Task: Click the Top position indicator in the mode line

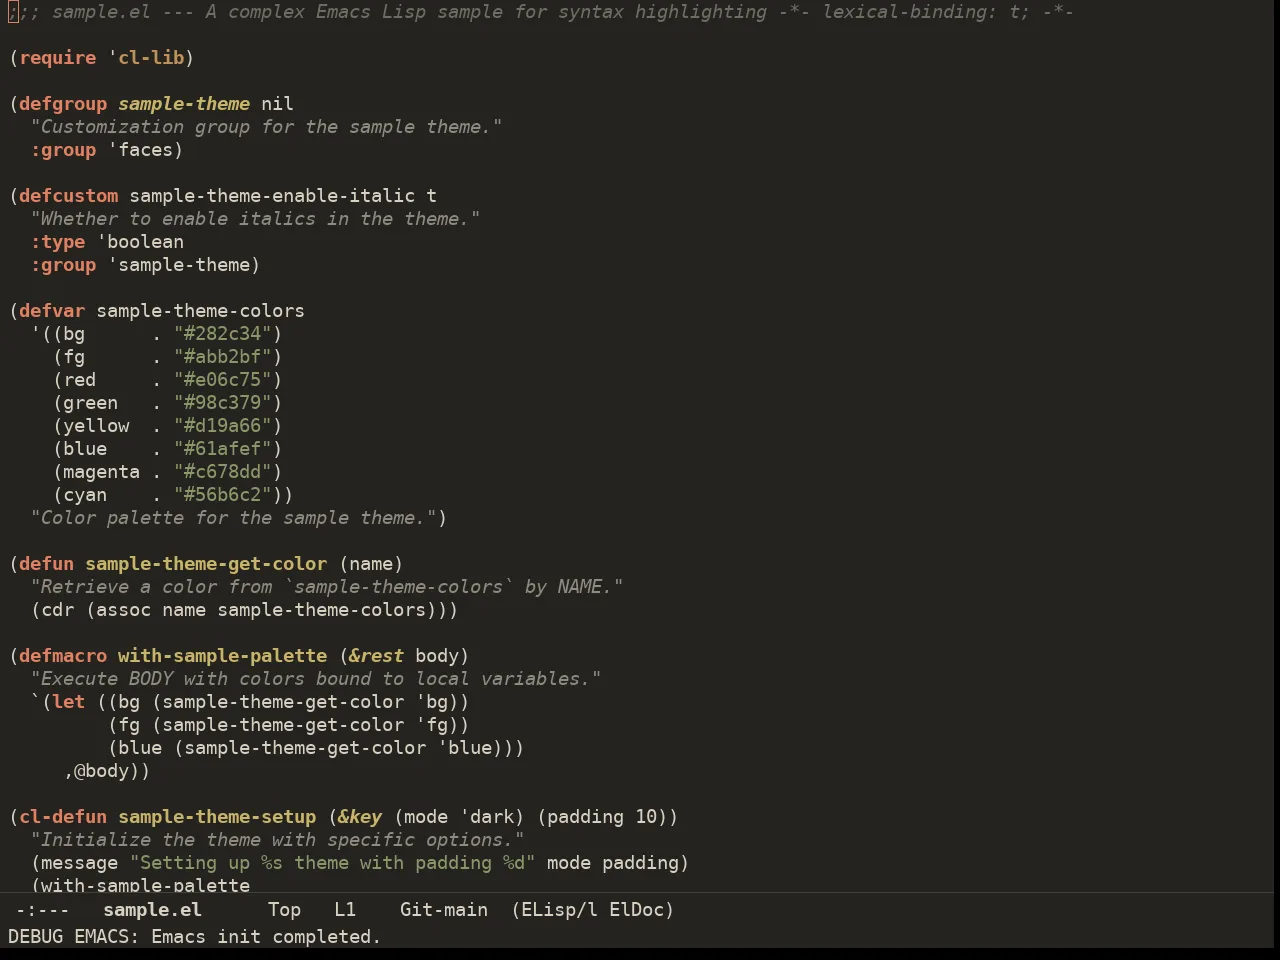Action: pyautogui.click(x=284, y=910)
